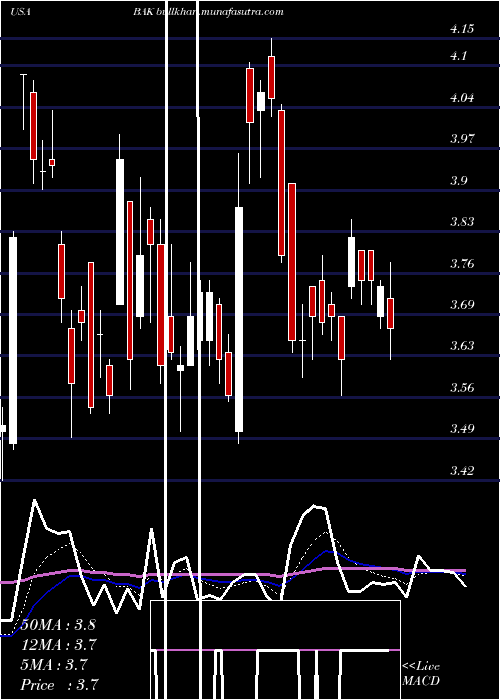The image size is (500, 700).
Task: Click the 3.9 price axis label
Action: 458,181
